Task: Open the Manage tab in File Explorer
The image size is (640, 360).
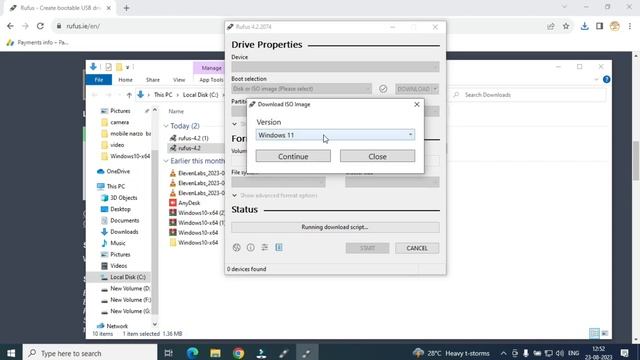Action: point(211,68)
